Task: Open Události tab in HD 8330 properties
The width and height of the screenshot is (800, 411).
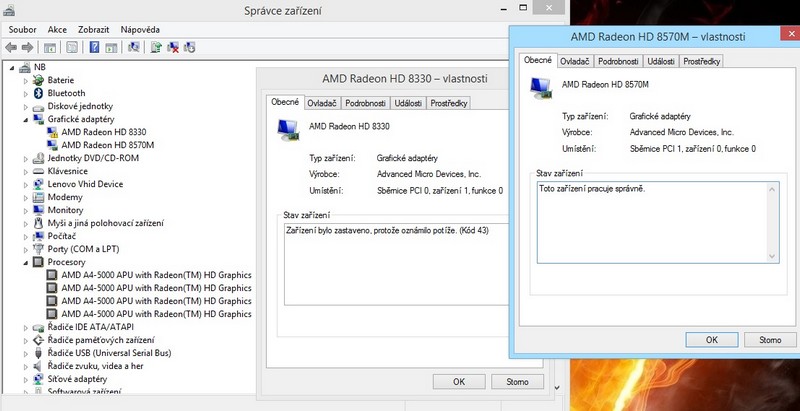Action: click(408, 103)
